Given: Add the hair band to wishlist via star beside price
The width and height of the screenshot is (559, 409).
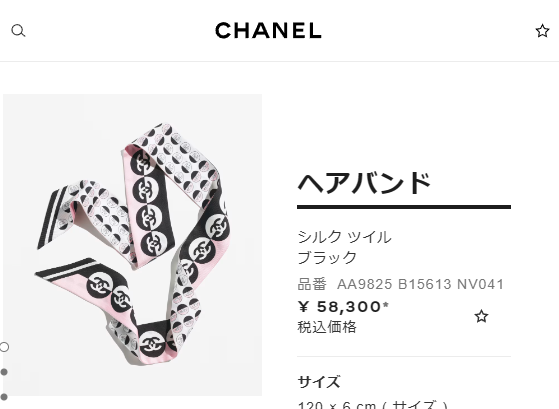Looking at the screenshot, I should click(481, 316).
